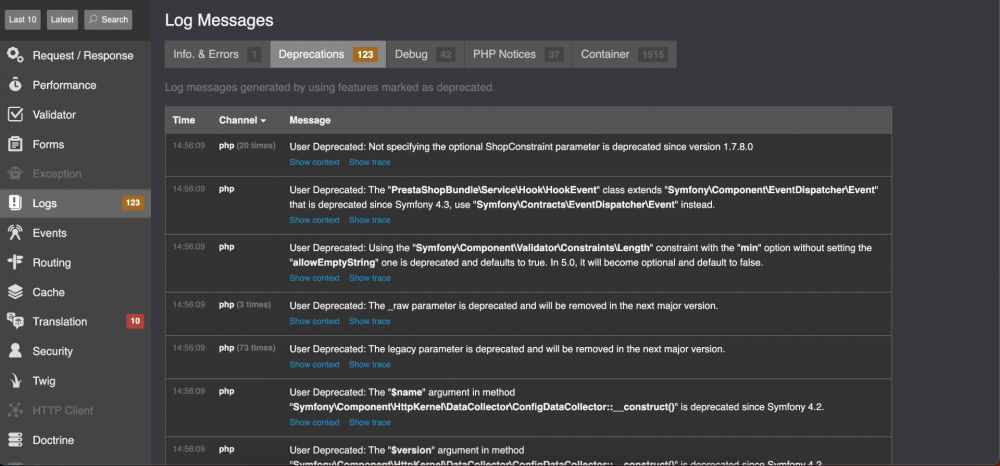Open the Events antenna icon

[x=15, y=233]
